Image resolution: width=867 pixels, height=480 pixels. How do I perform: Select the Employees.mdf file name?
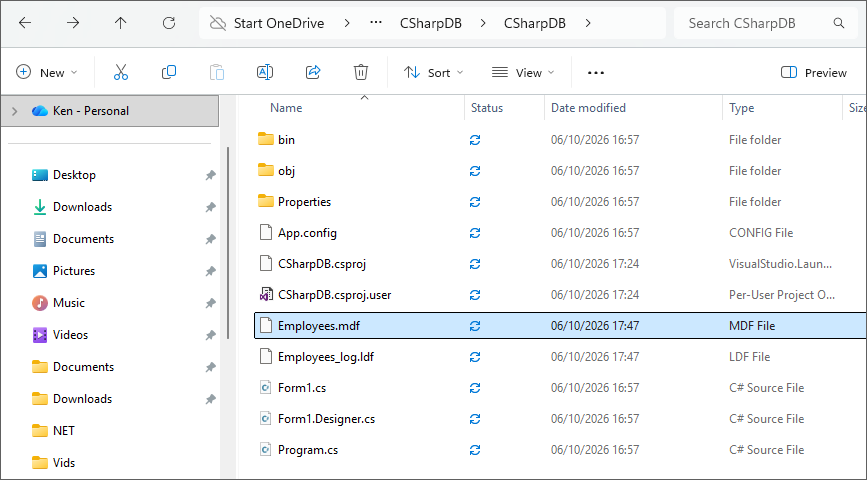[318, 326]
